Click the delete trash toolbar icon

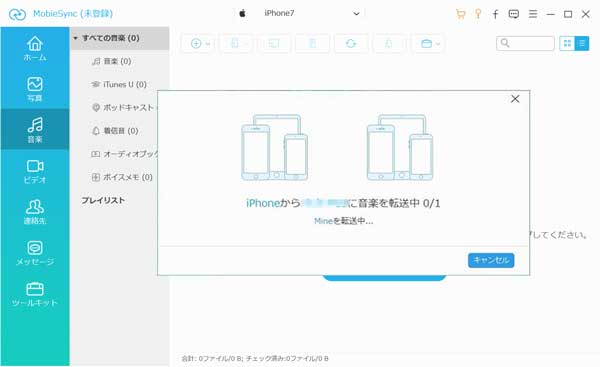[x=312, y=44]
